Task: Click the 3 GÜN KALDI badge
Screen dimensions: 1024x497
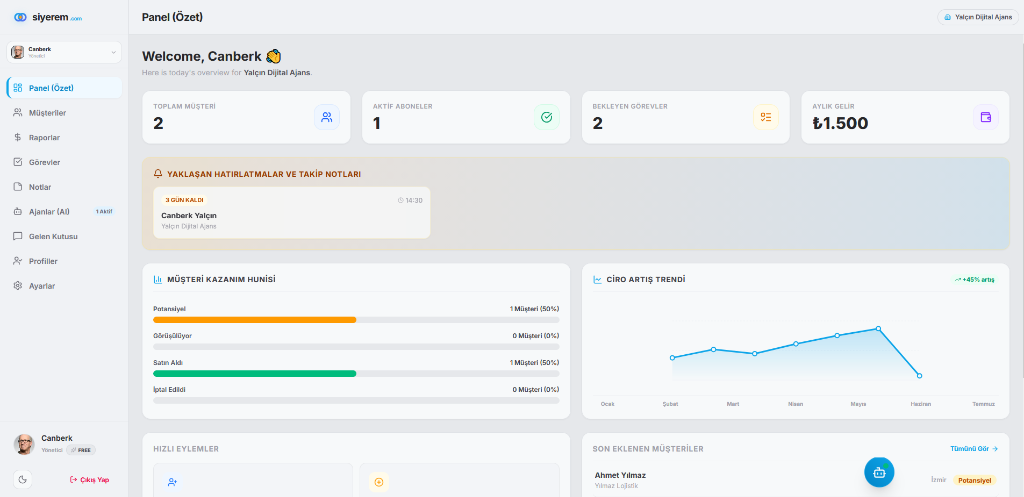Action: (x=185, y=200)
